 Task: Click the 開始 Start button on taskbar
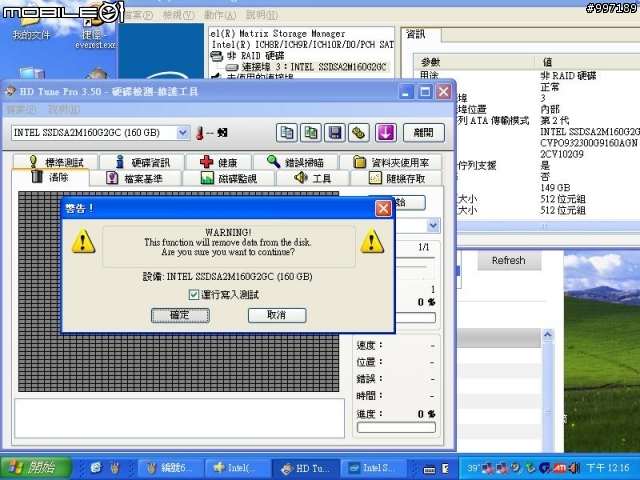[x=36, y=467]
